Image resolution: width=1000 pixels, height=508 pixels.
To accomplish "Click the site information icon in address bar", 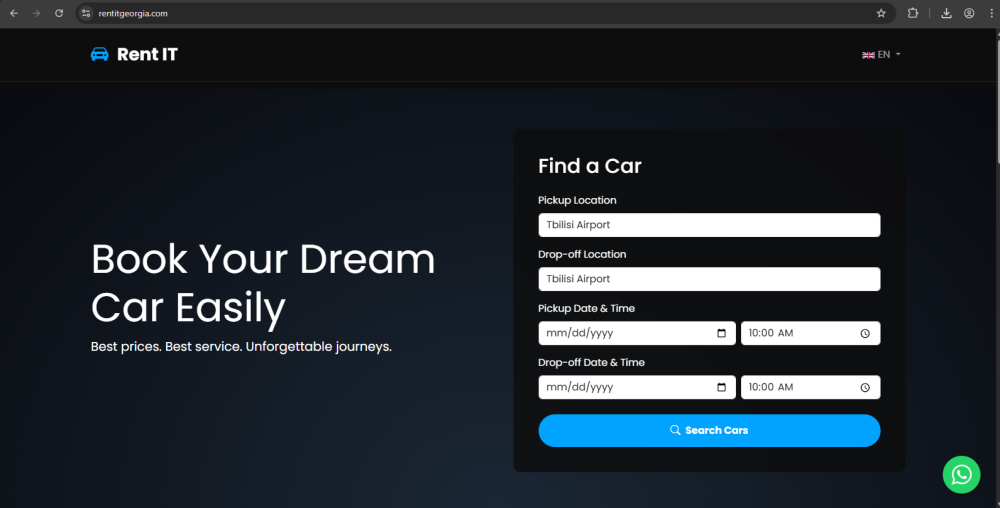I will 86,13.
